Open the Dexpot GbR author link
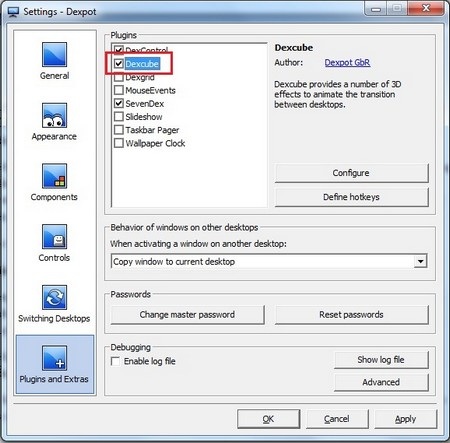Image resolution: width=450 pixels, height=443 pixels. [347, 62]
